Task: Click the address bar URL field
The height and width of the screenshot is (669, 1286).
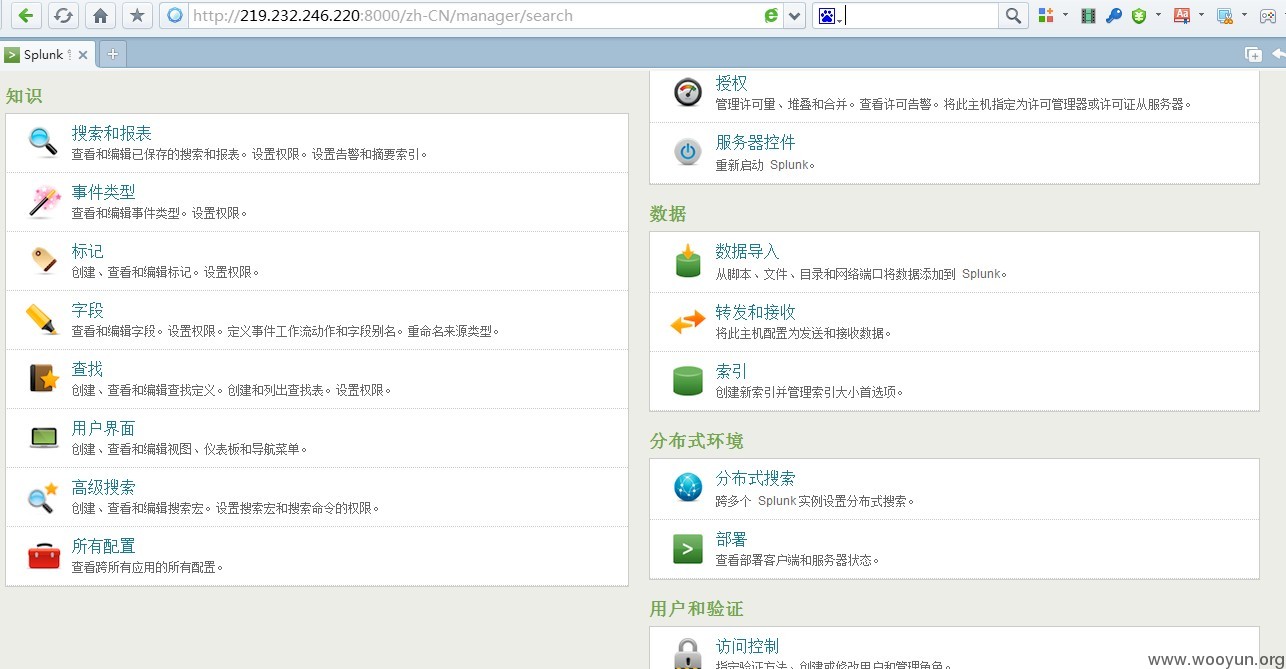Action: click(x=472, y=15)
